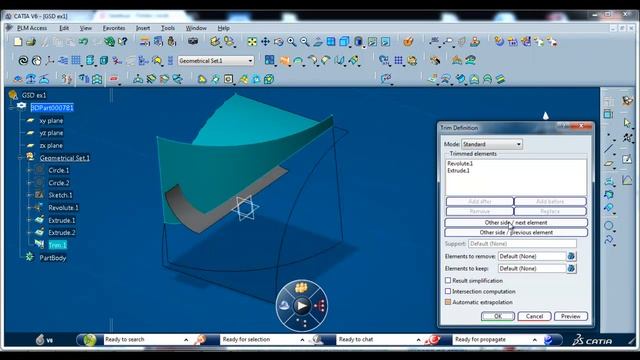Click the line tool icon on right toolbar
Viewport: 640px width, 360px height.
pos(609,149)
